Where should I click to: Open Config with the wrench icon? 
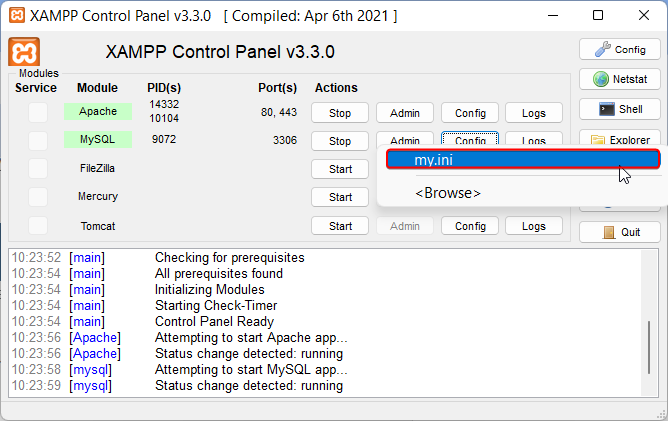[x=619, y=49]
